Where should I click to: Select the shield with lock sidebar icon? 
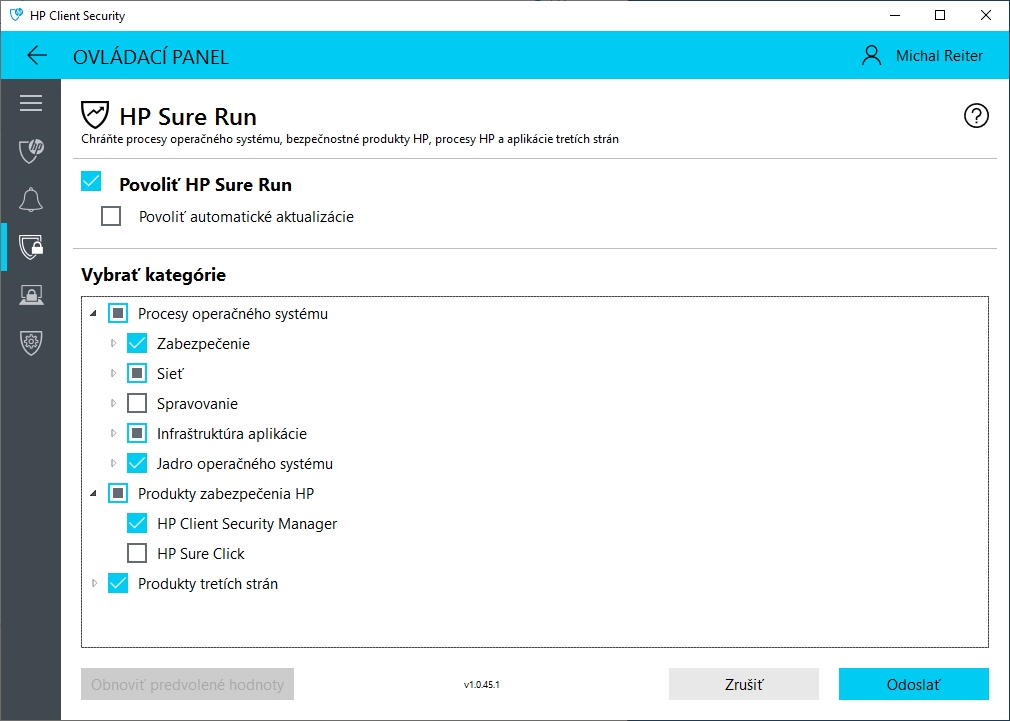[x=31, y=247]
